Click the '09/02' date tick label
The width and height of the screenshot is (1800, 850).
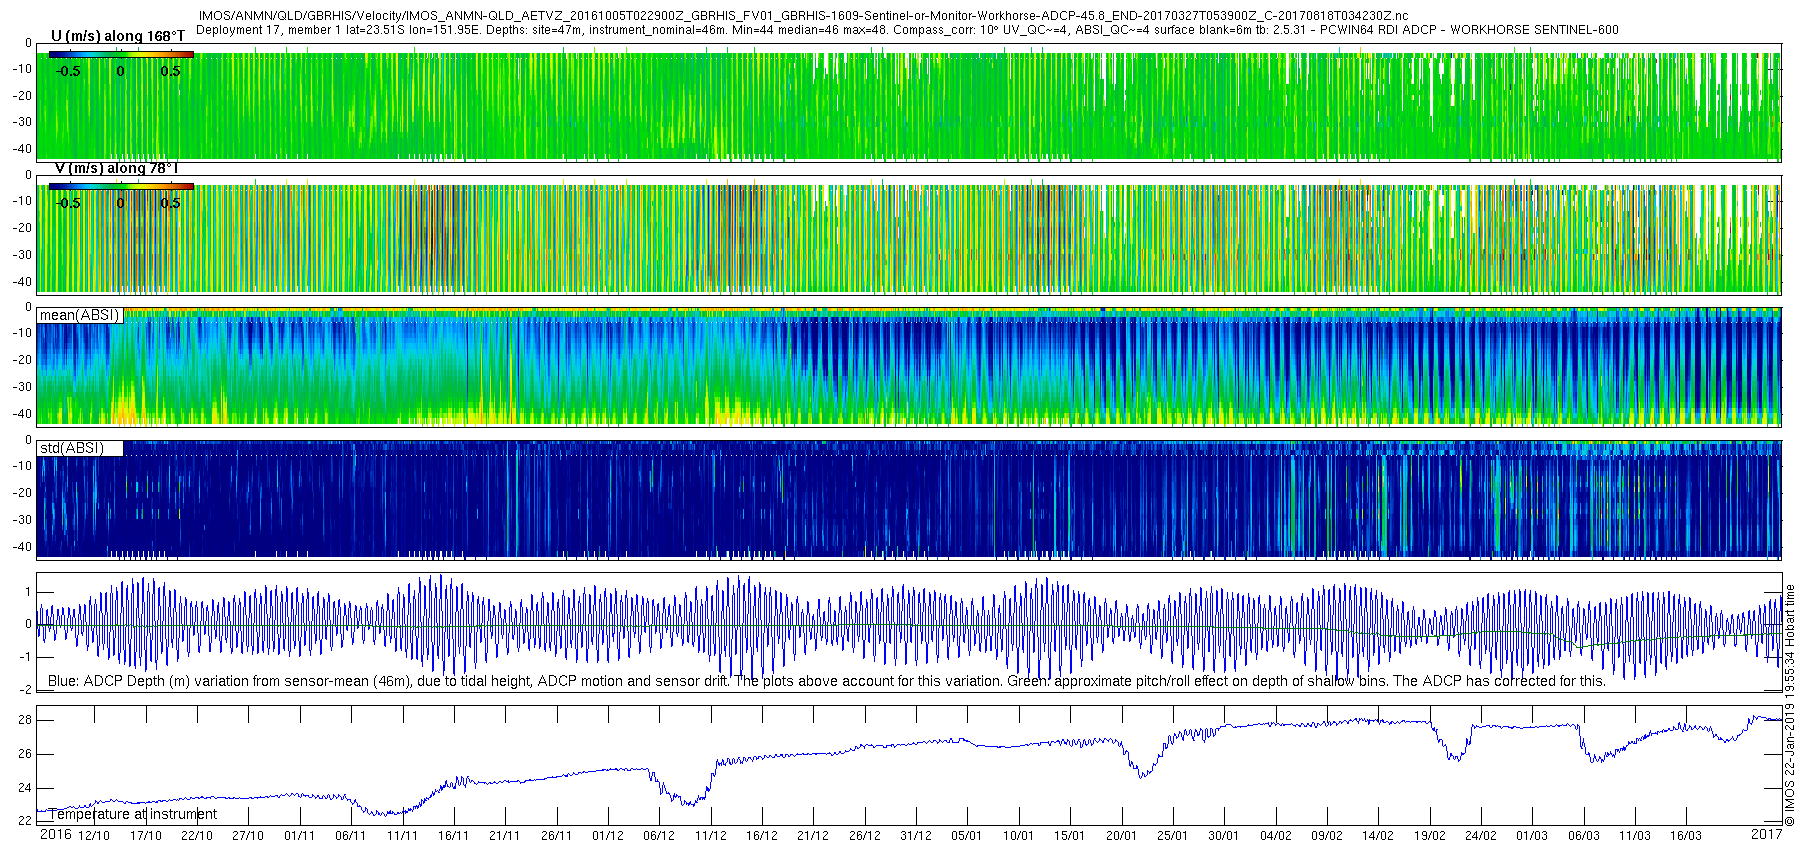coord(1327,836)
